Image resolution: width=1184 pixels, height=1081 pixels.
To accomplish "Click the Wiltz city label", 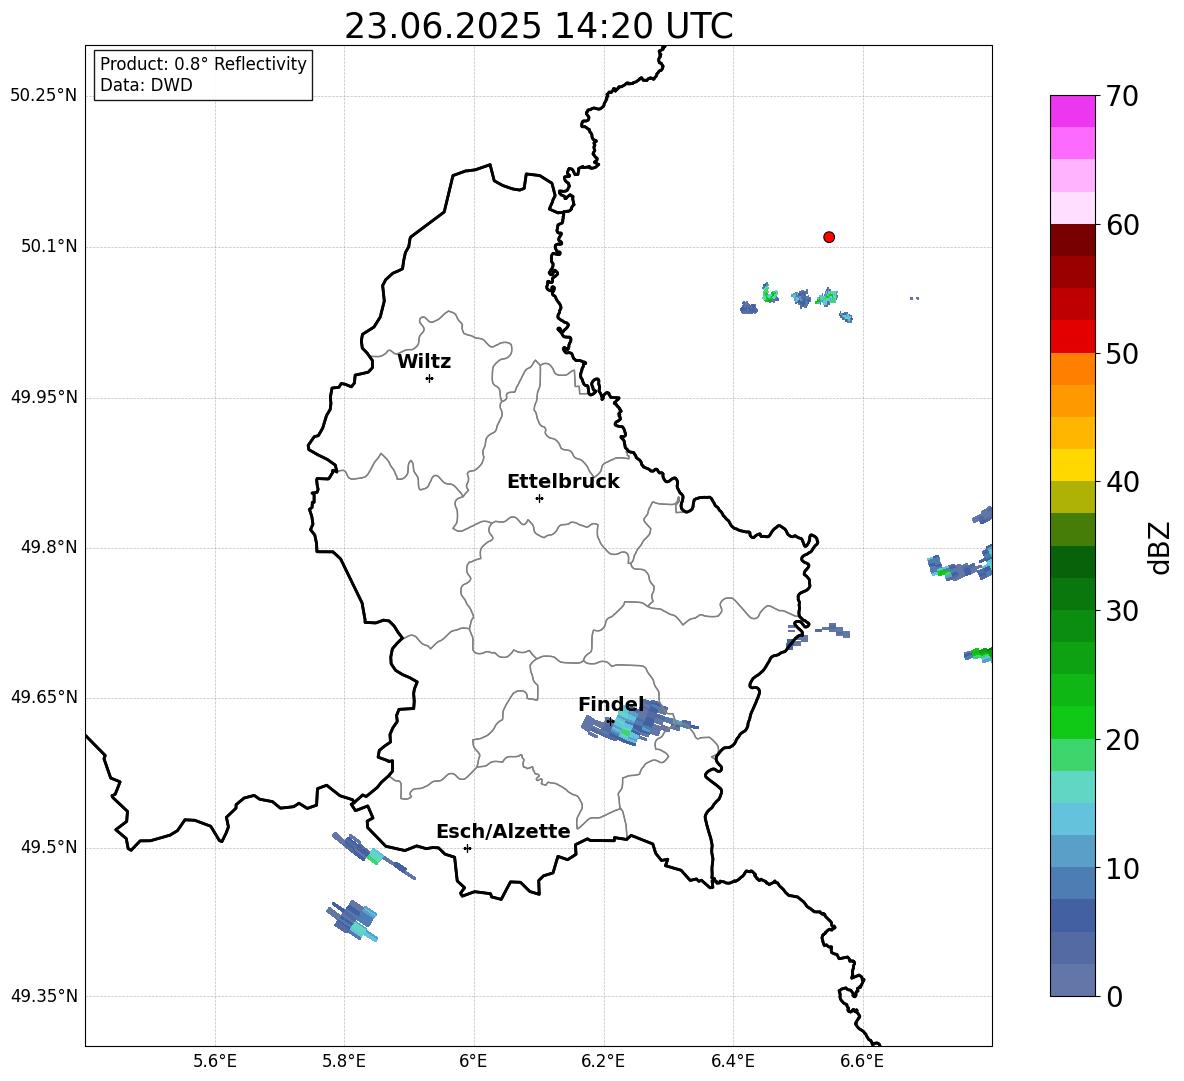I will tap(424, 362).
